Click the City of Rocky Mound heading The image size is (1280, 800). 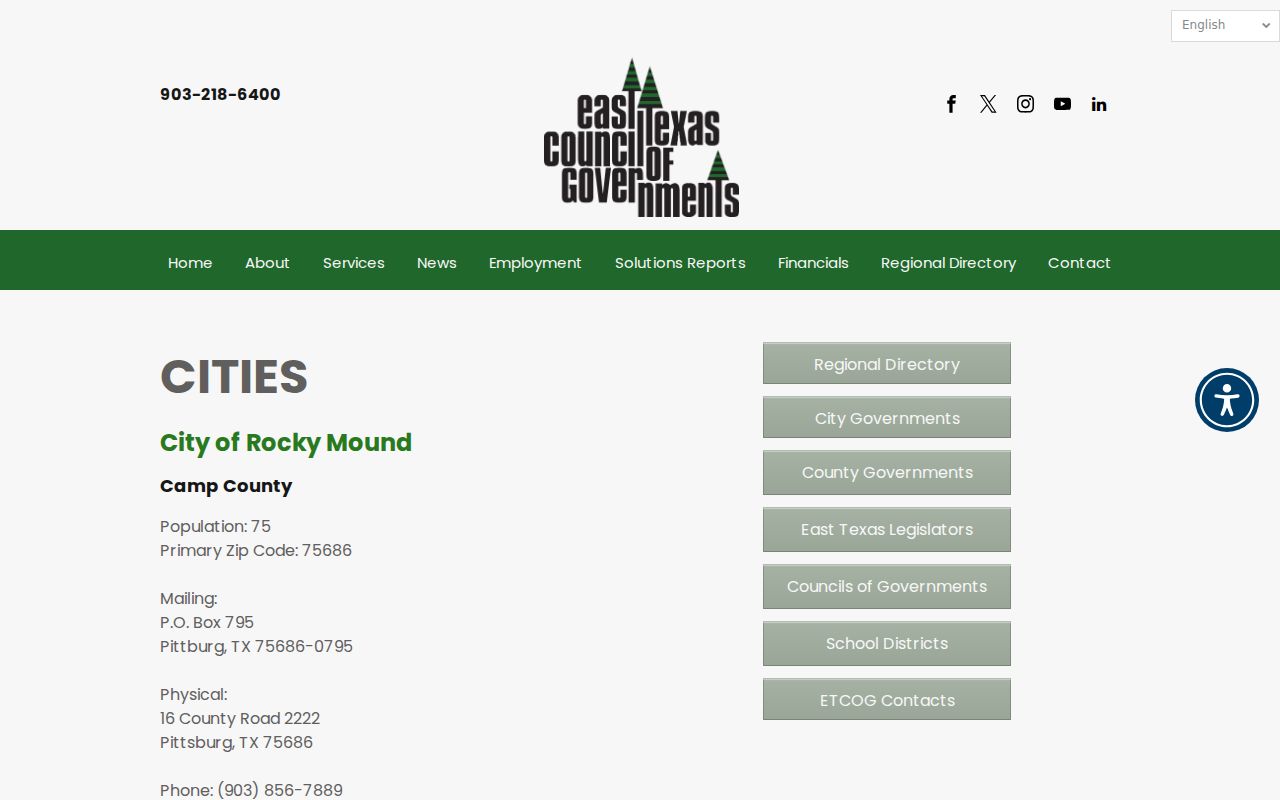click(x=286, y=442)
